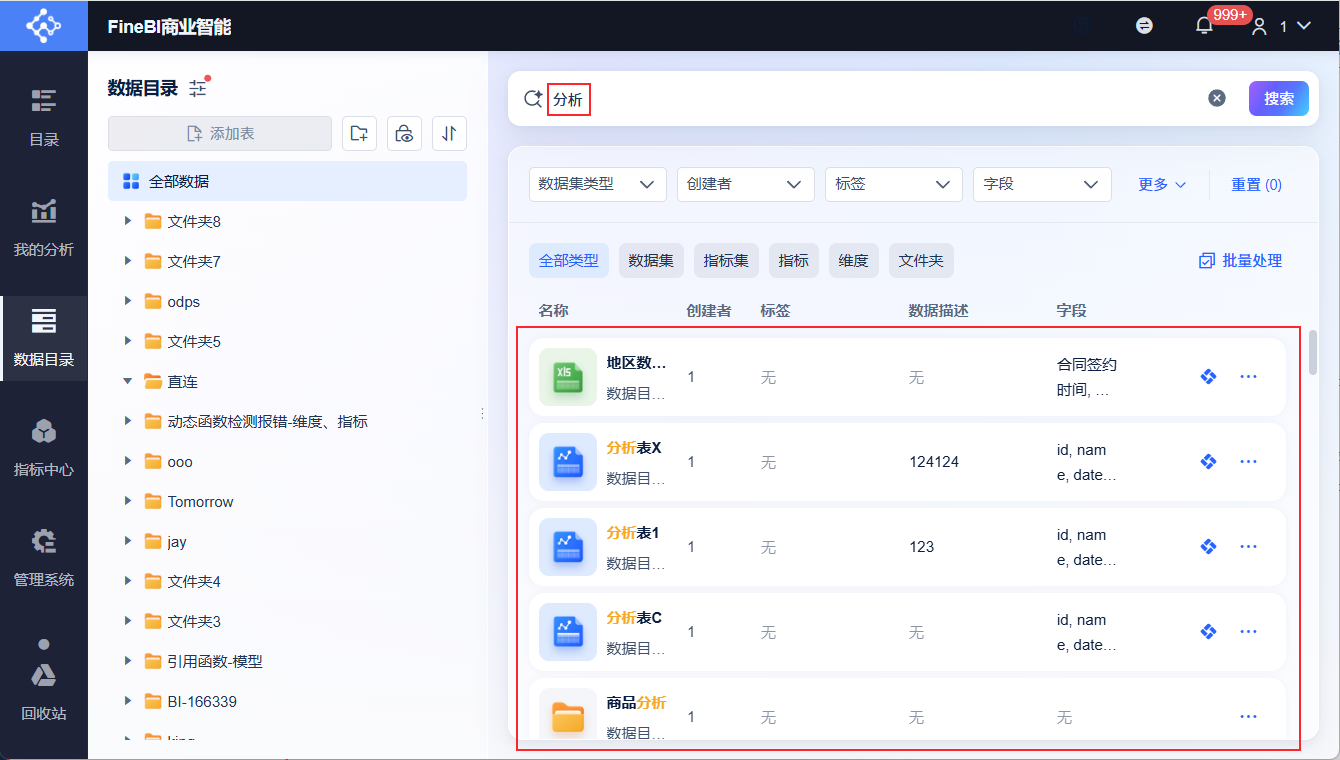Expand the odps folder

point(128,301)
